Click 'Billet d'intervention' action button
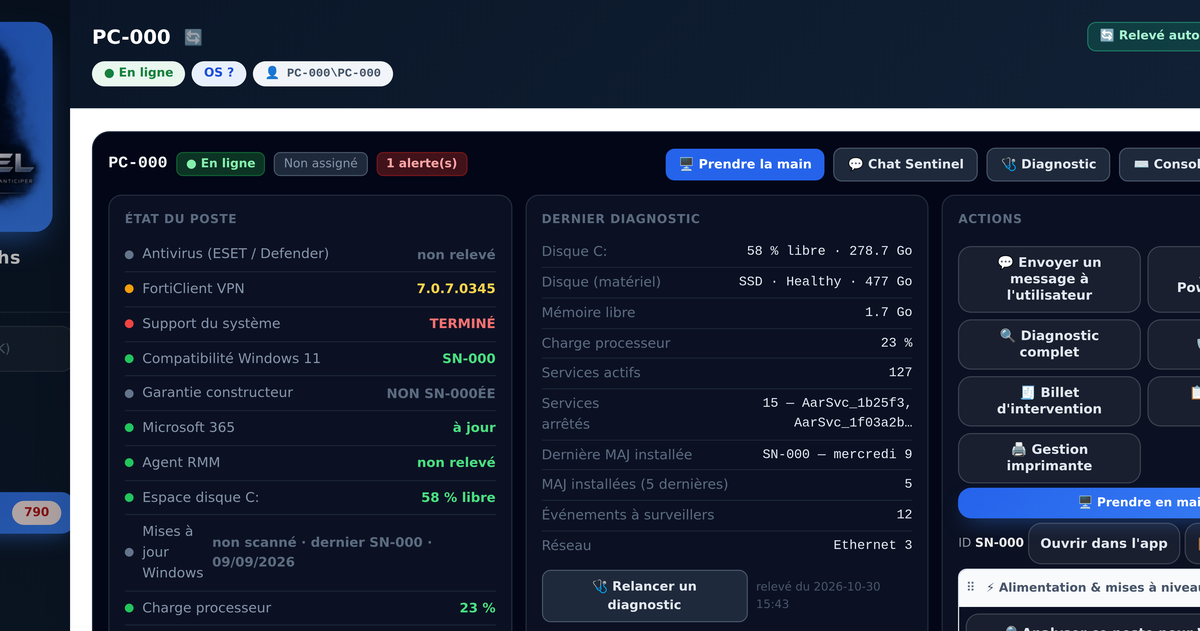1200x631 pixels. [x=1049, y=401]
